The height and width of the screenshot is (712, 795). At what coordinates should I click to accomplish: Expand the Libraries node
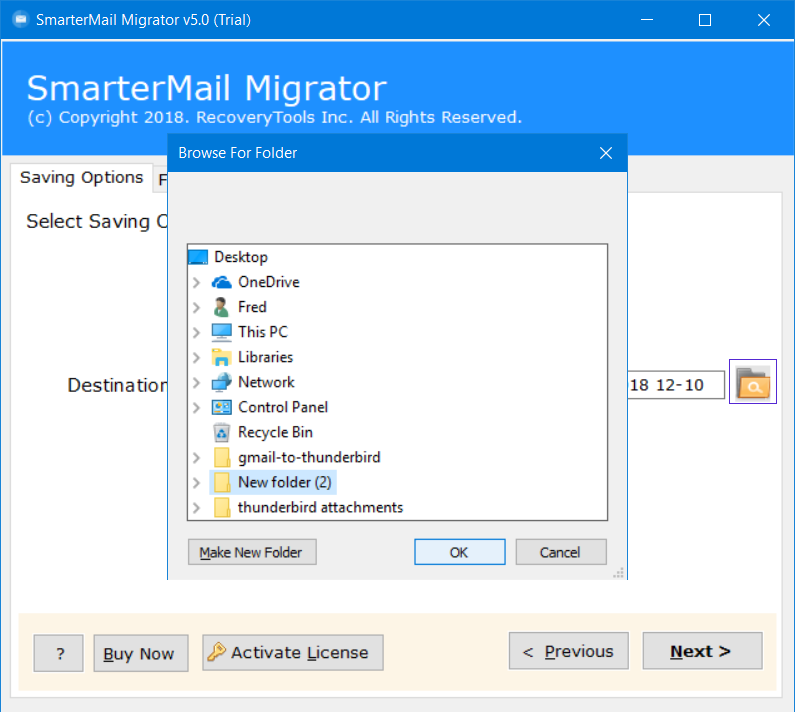[x=197, y=358]
